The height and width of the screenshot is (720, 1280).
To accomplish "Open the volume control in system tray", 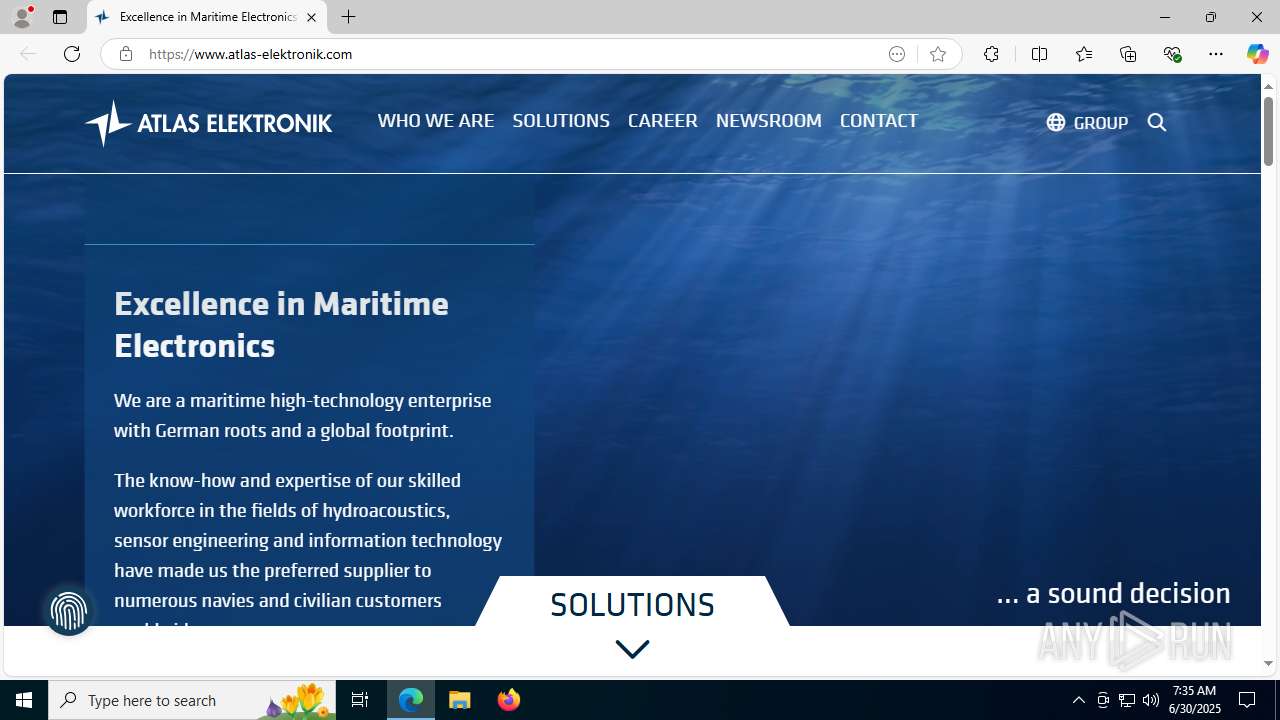I will point(1151,700).
